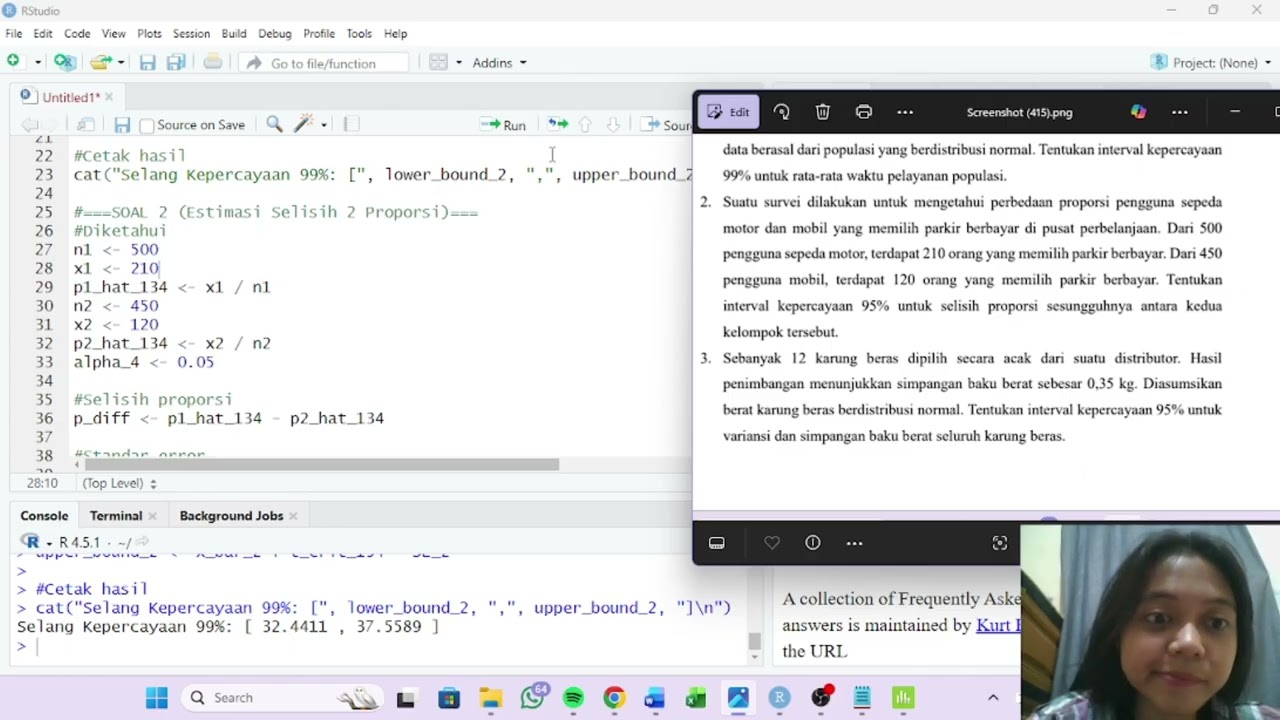Click Compile Report notebook icon
The image size is (1280, 720).
pos(351,124)
